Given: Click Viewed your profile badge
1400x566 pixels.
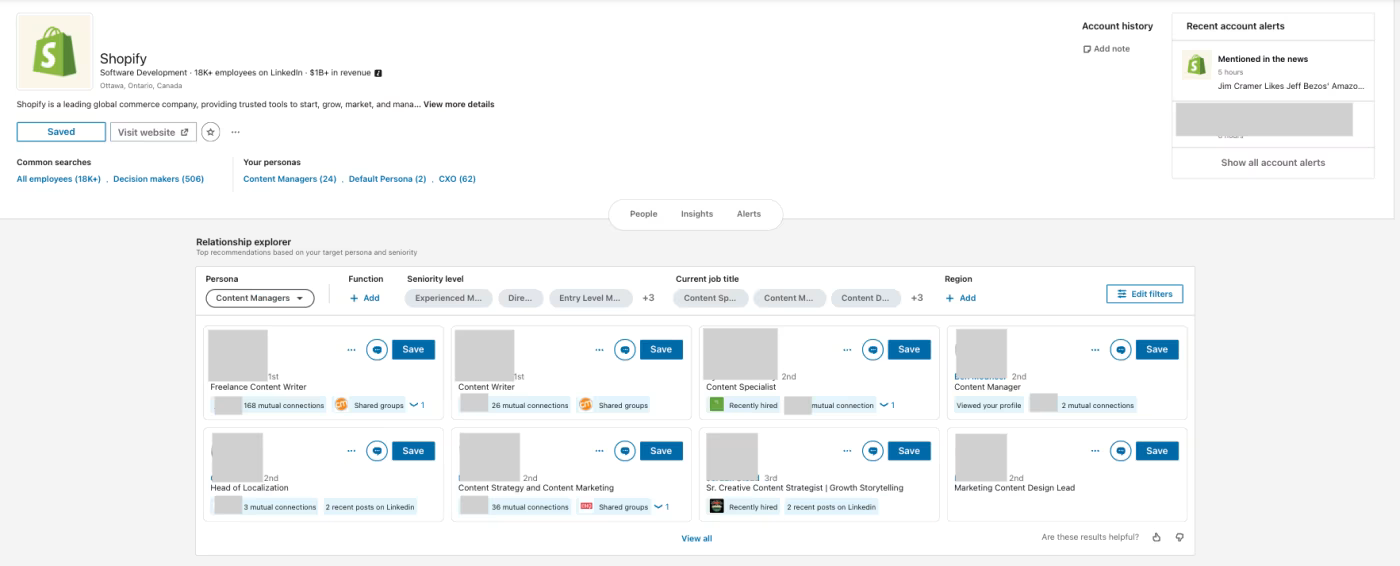Looking at the screenshot, I should [988, 405].
